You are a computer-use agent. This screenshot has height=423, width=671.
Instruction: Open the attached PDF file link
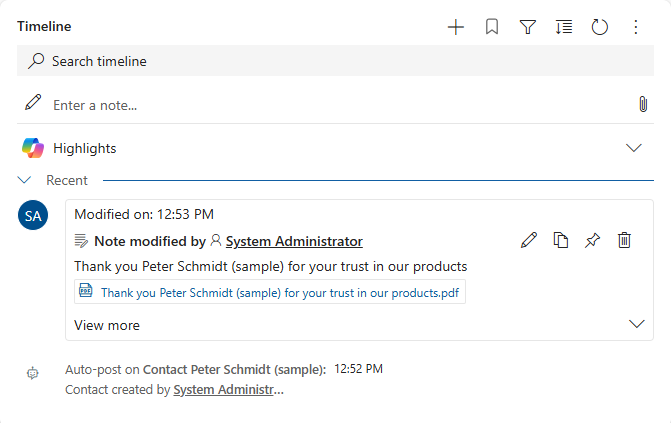click(280, 293)
